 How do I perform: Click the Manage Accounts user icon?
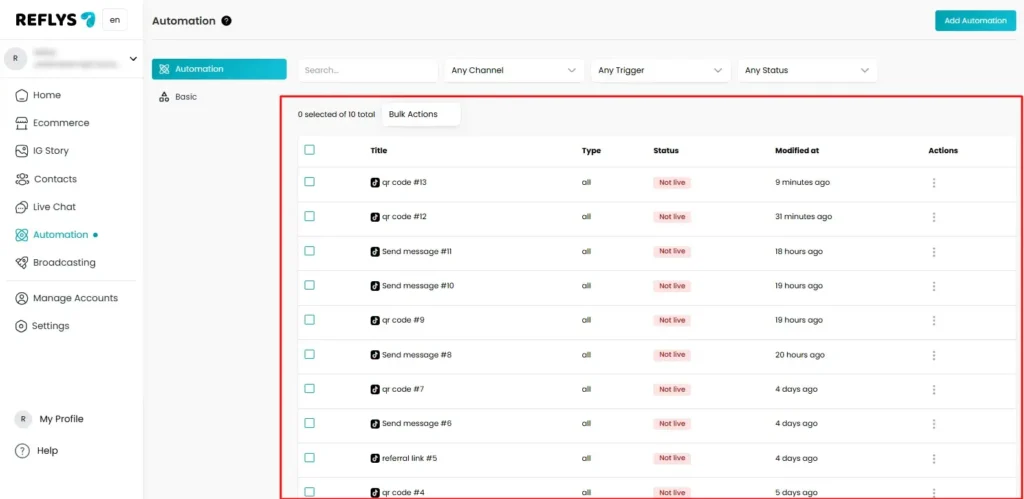click(x=22, y=298)
